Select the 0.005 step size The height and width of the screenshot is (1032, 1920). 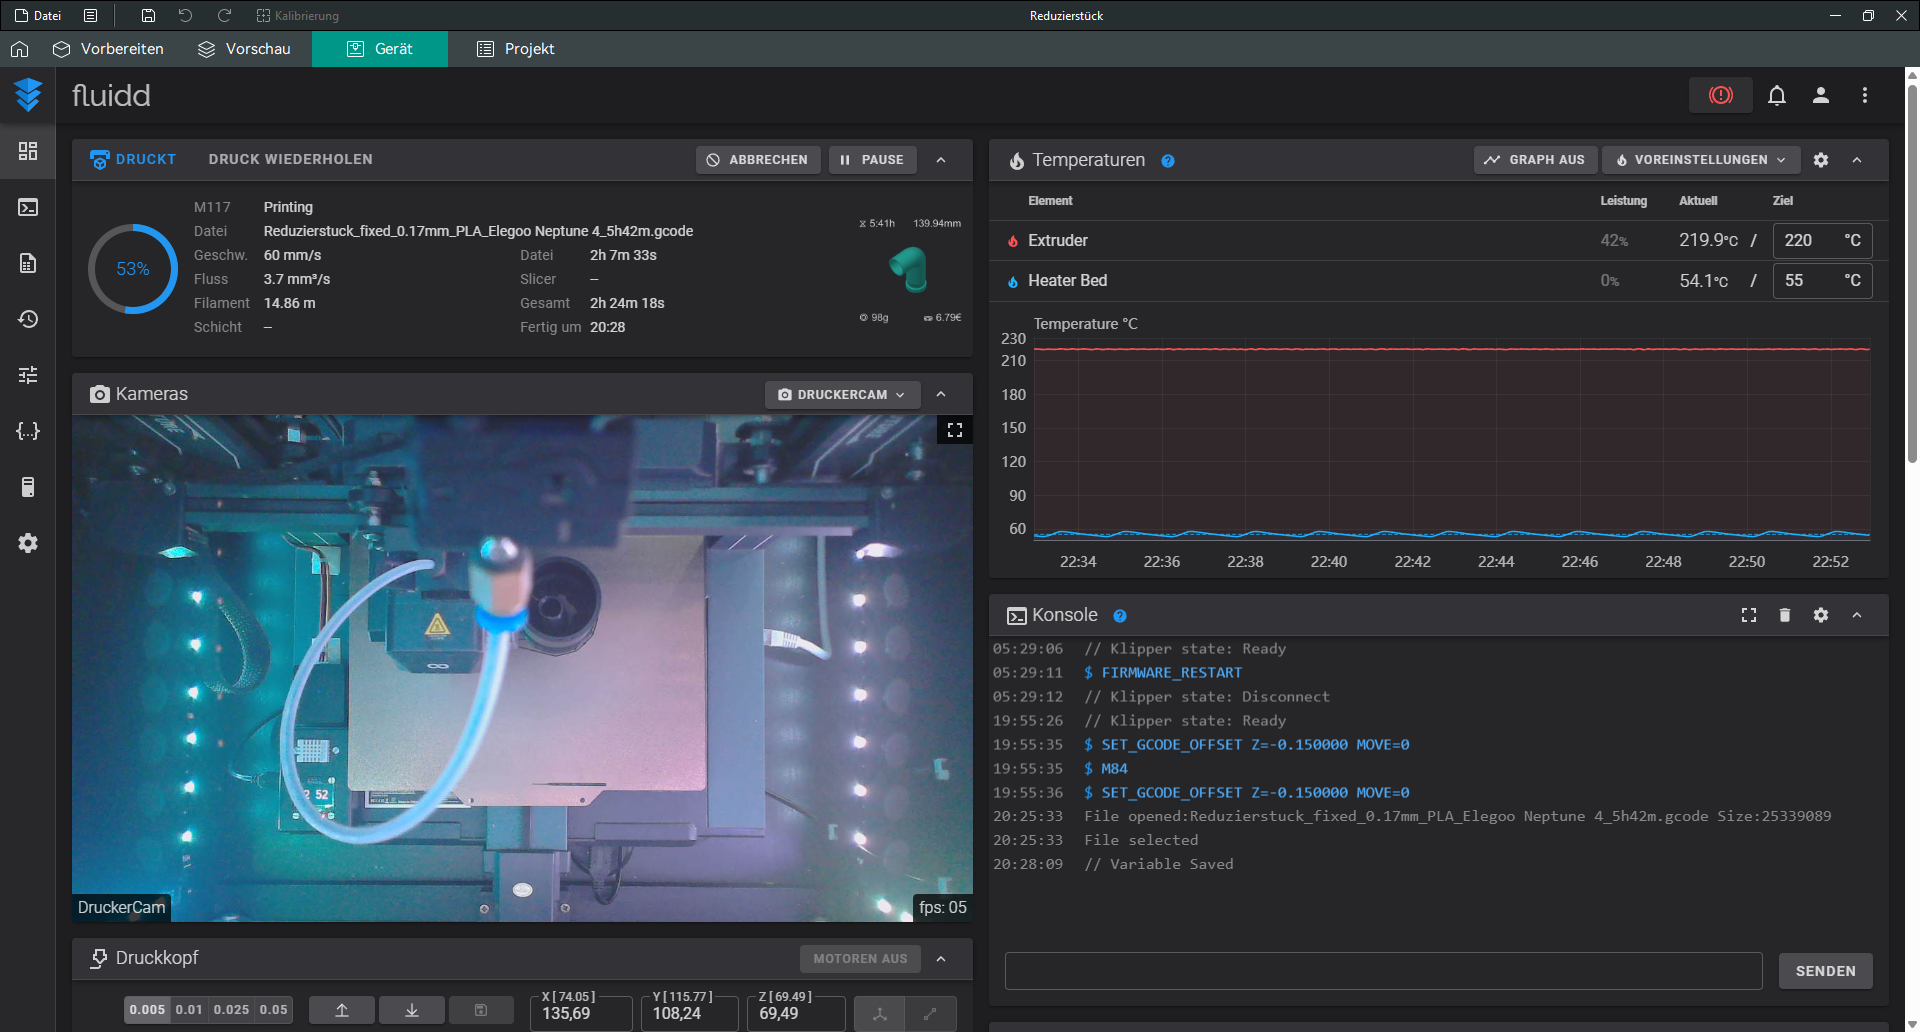coord(147,1010)
